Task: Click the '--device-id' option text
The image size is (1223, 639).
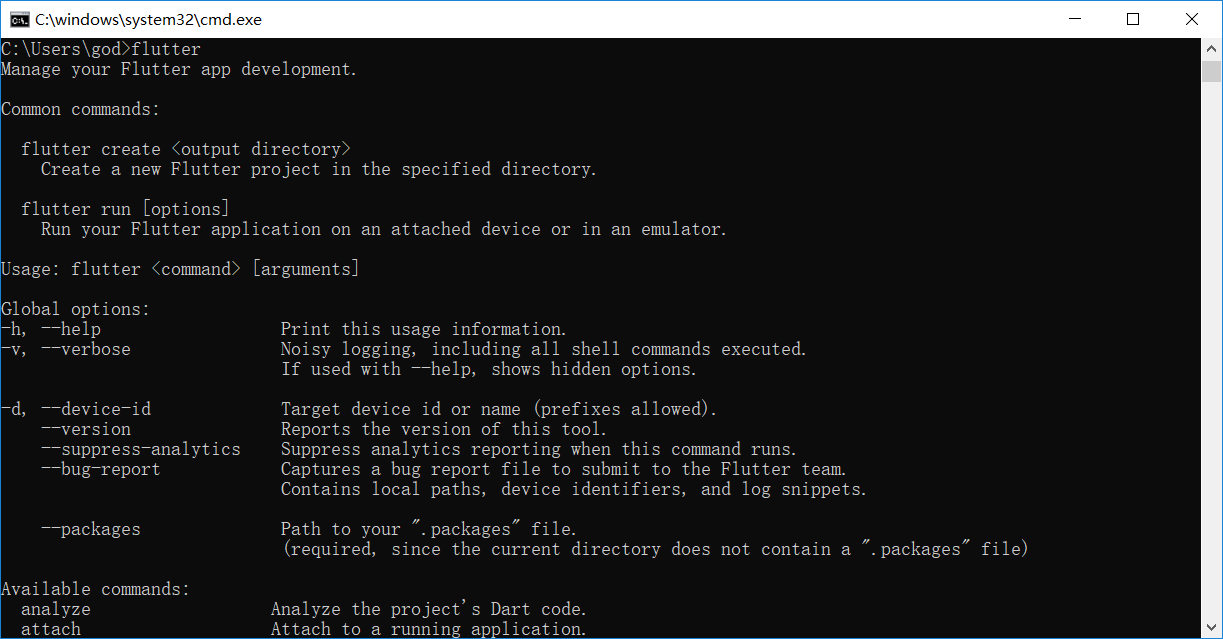Action: click(96, 409)
